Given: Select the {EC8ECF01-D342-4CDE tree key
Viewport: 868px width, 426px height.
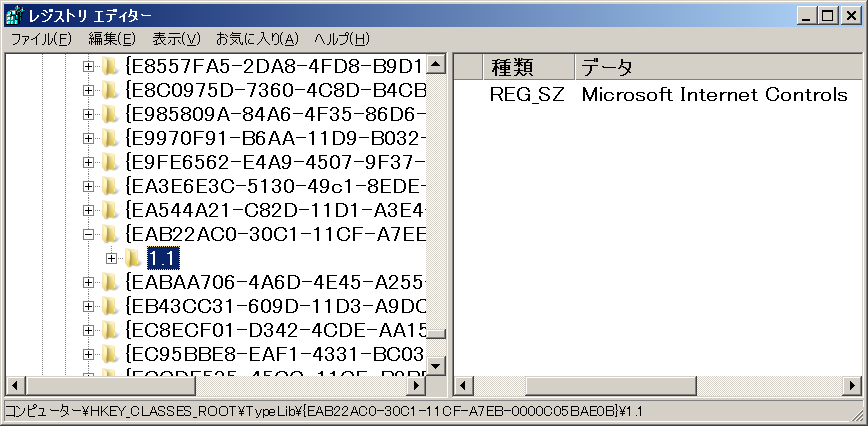Looking at the screenshot, I should [x=275, y=330].
